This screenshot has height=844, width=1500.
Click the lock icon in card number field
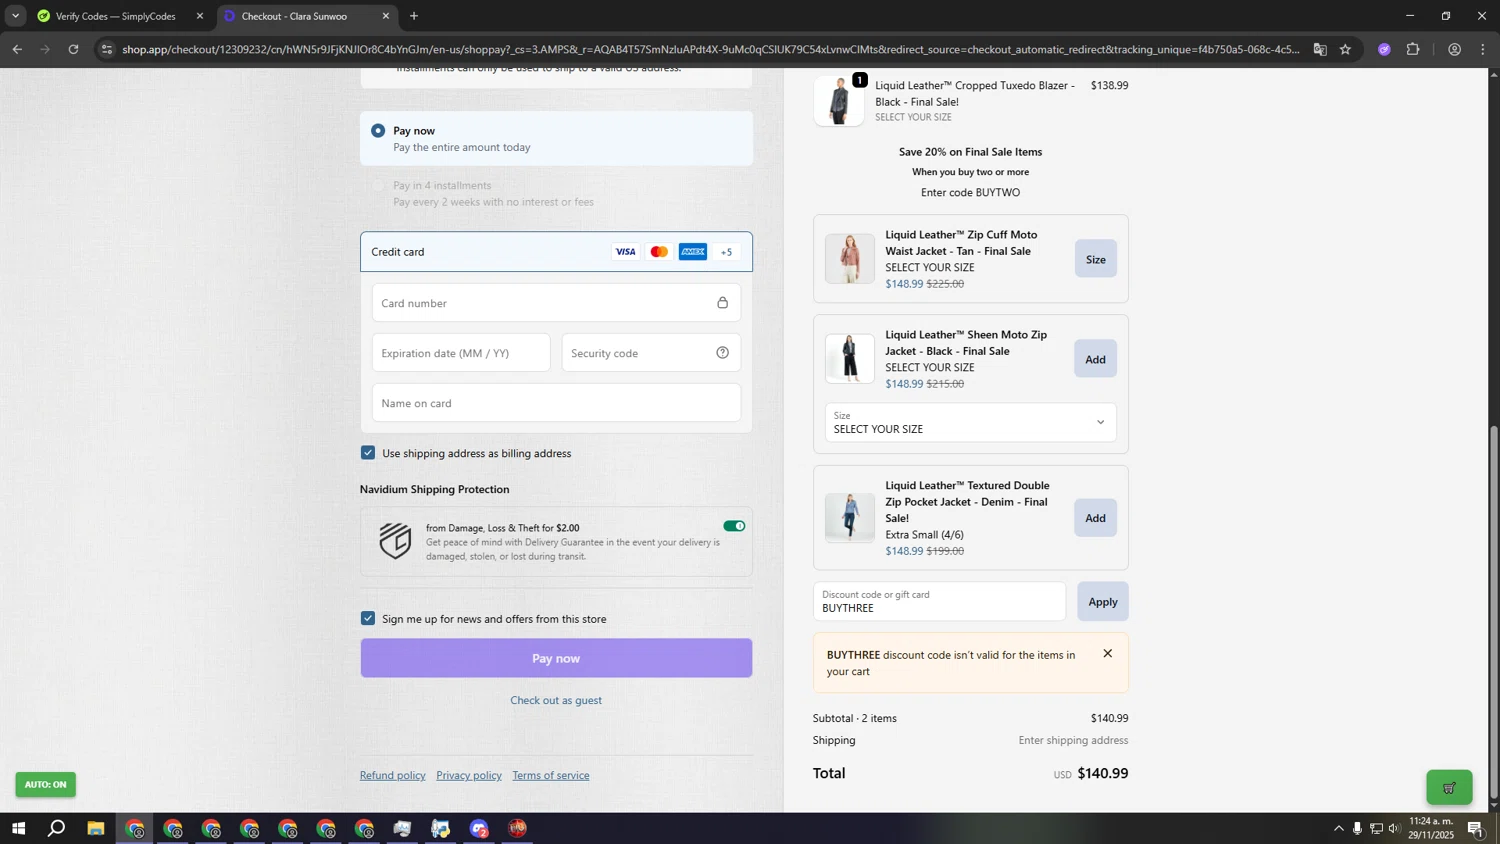point(722,303)
